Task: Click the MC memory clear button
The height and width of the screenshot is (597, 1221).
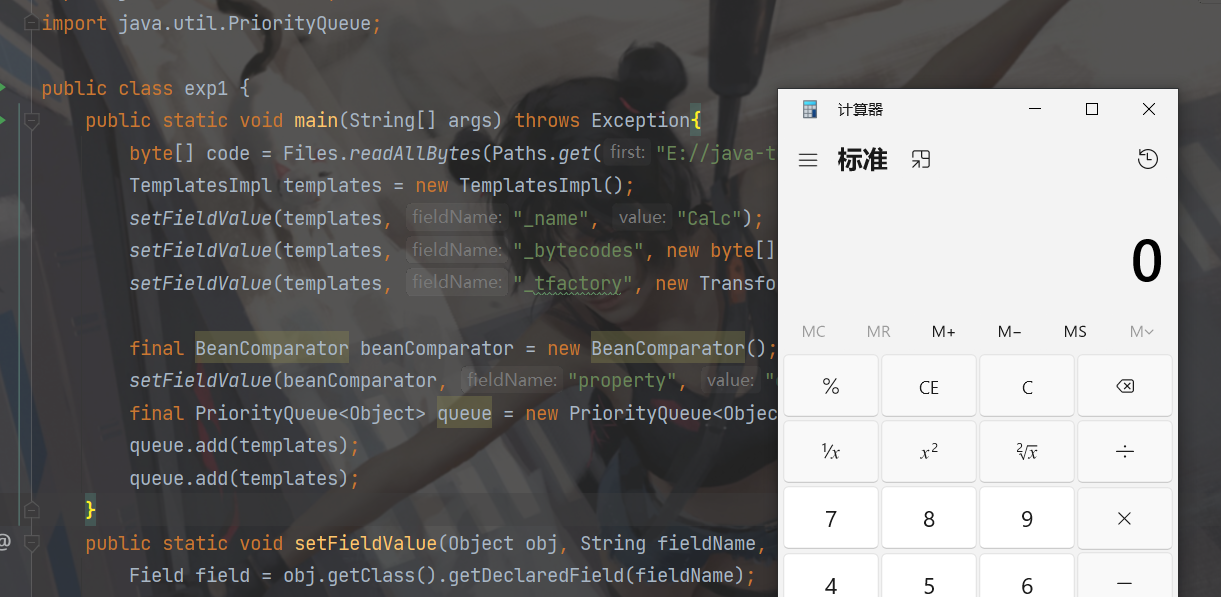Action: click(x=814, y=331)
